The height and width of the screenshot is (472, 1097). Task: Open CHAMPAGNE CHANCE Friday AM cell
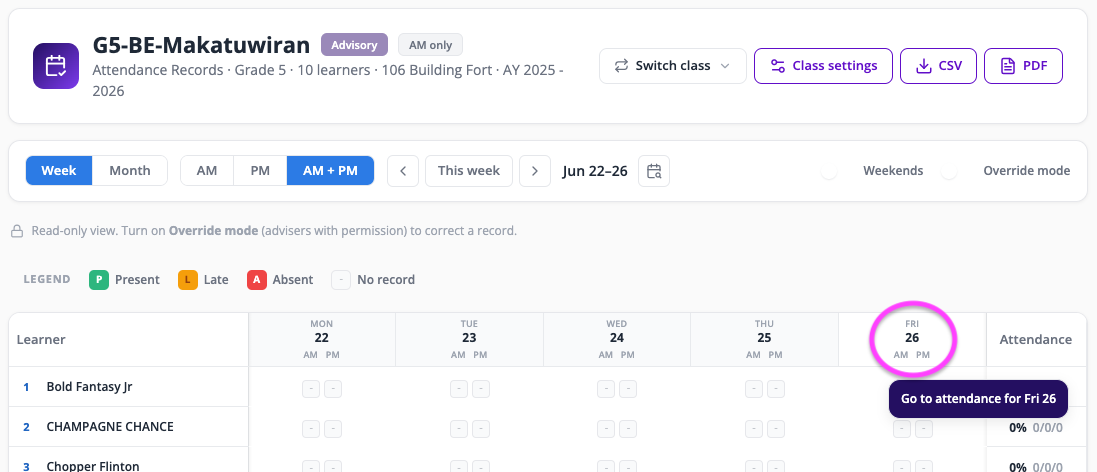[x=903, y=429]
